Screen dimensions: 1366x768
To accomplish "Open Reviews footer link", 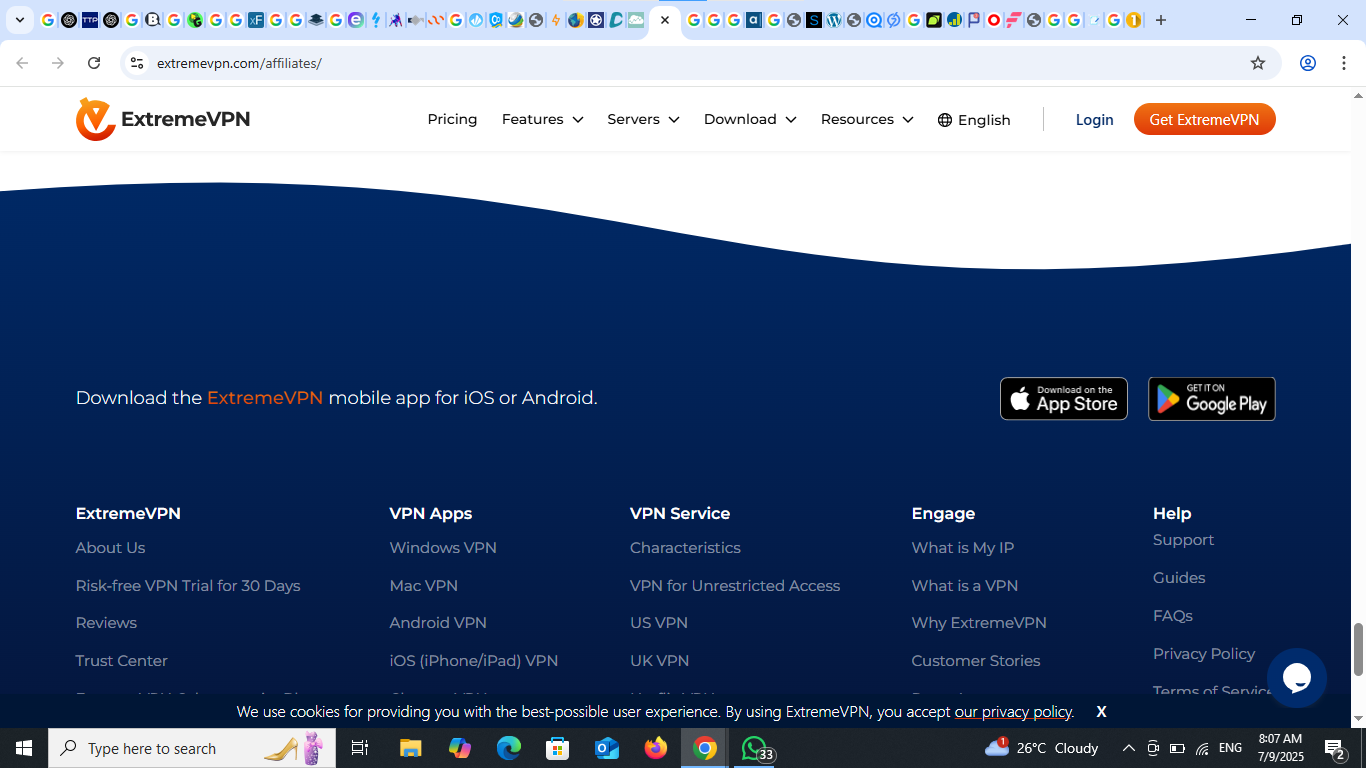I will pos(106,623).
